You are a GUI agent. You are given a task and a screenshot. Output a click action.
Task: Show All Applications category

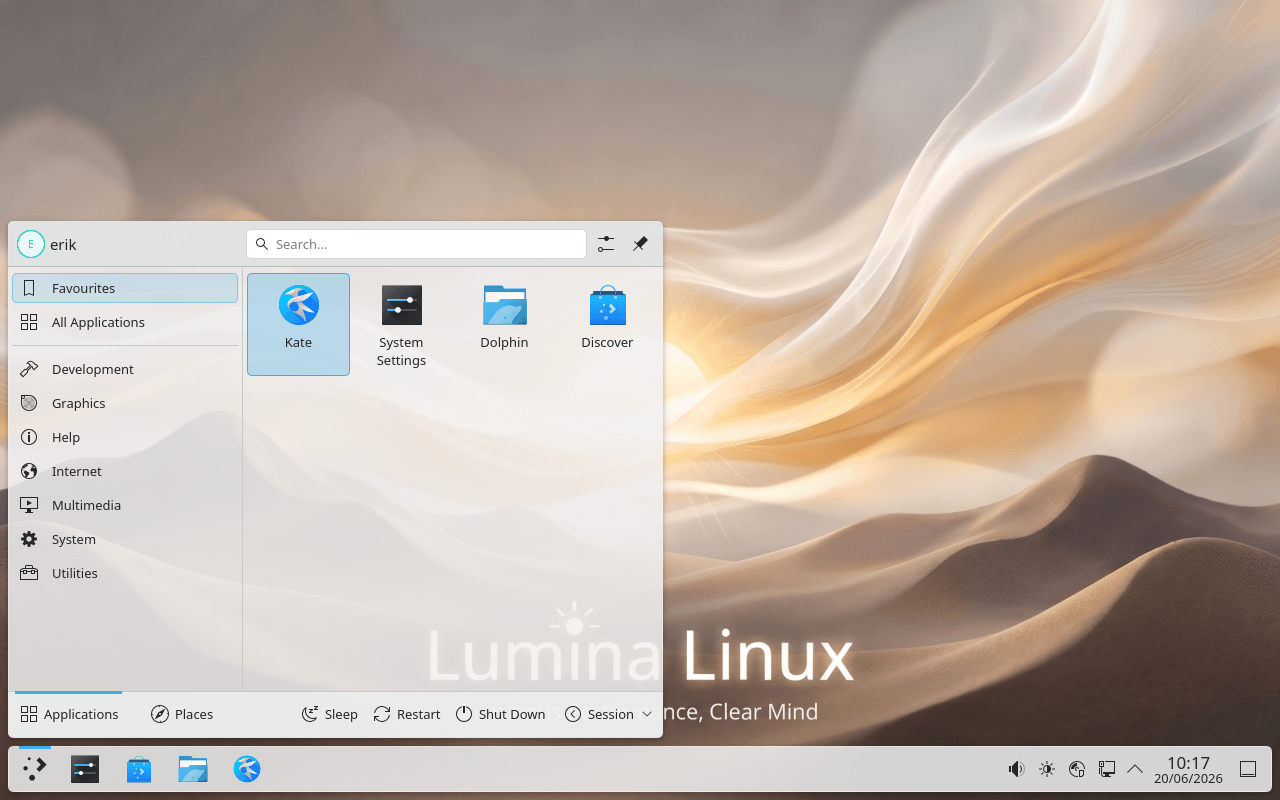pyautogui.click(x=125, y=322)
